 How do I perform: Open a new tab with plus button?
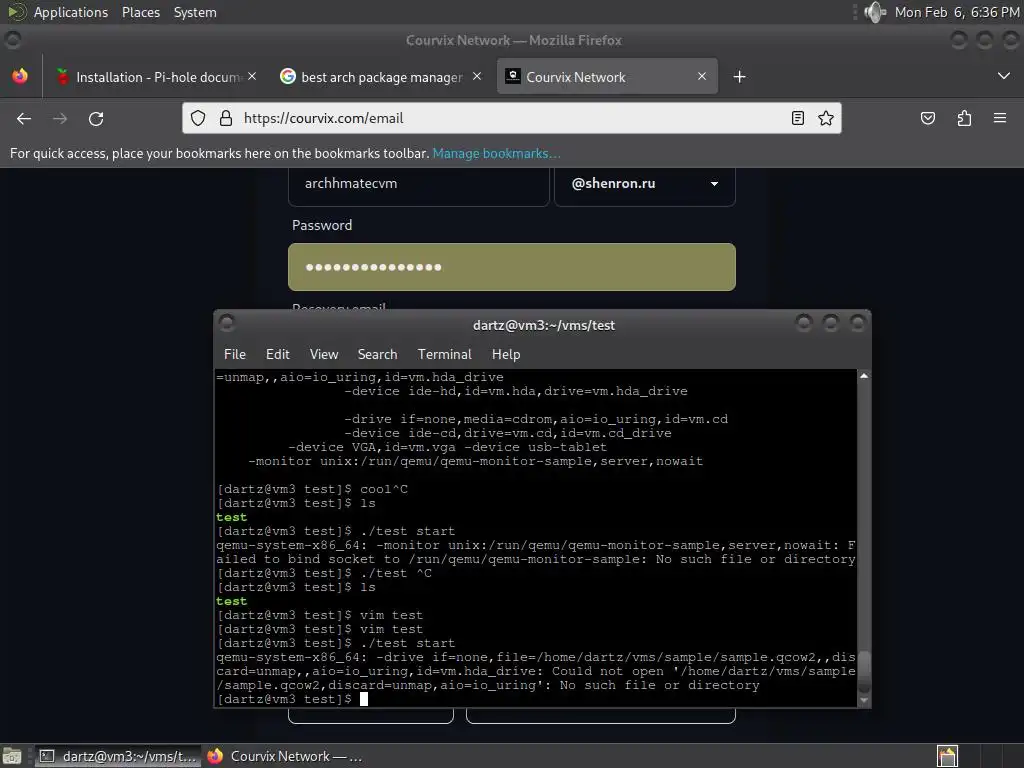pos(739,77)
